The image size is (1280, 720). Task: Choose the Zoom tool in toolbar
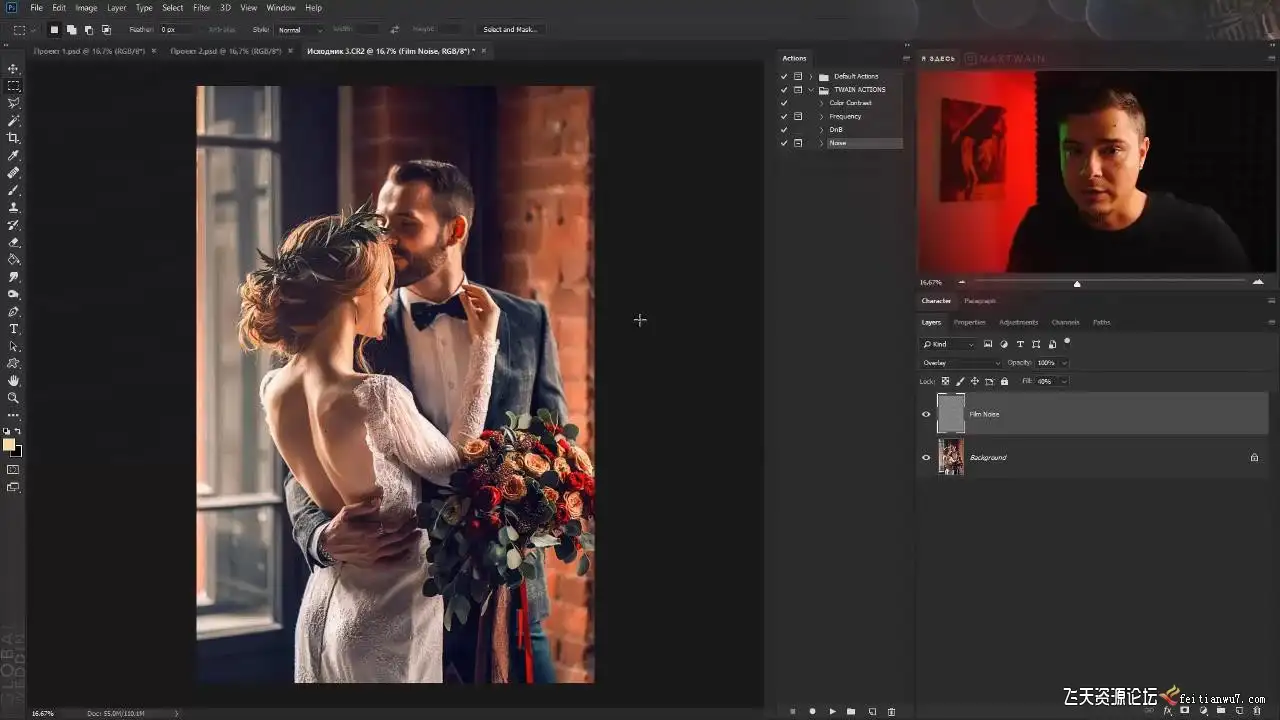click(13, 398)
